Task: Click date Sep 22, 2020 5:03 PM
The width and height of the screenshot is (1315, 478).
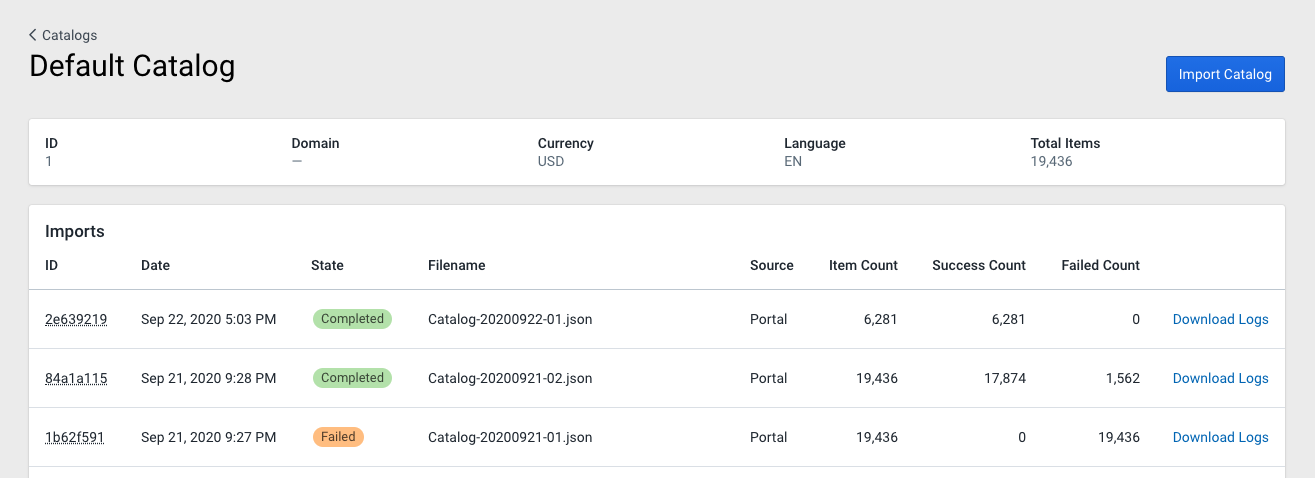Action: [x=209, y=320]
